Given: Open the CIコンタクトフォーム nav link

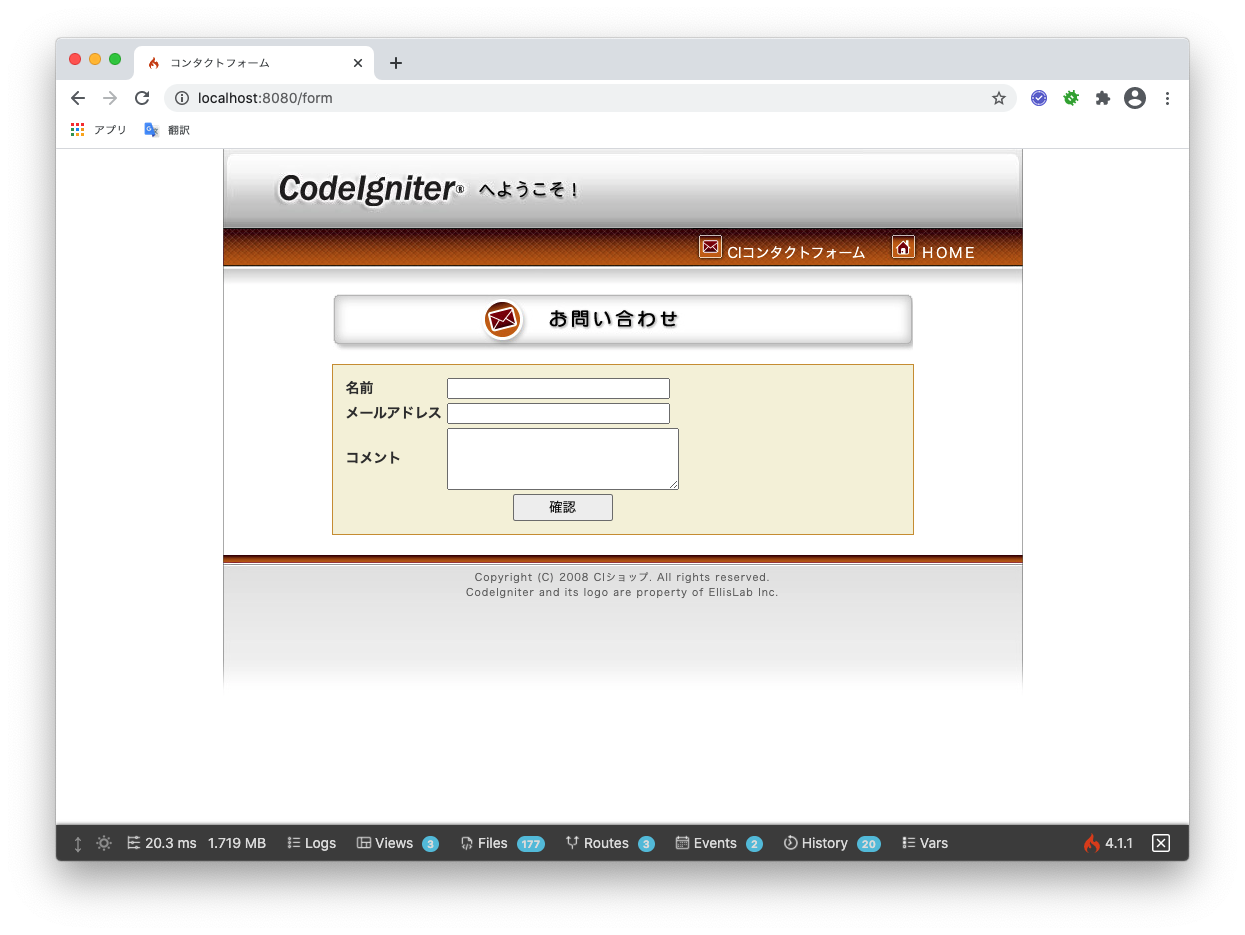Looking at the screenshot, I should (x=796, y=253).
